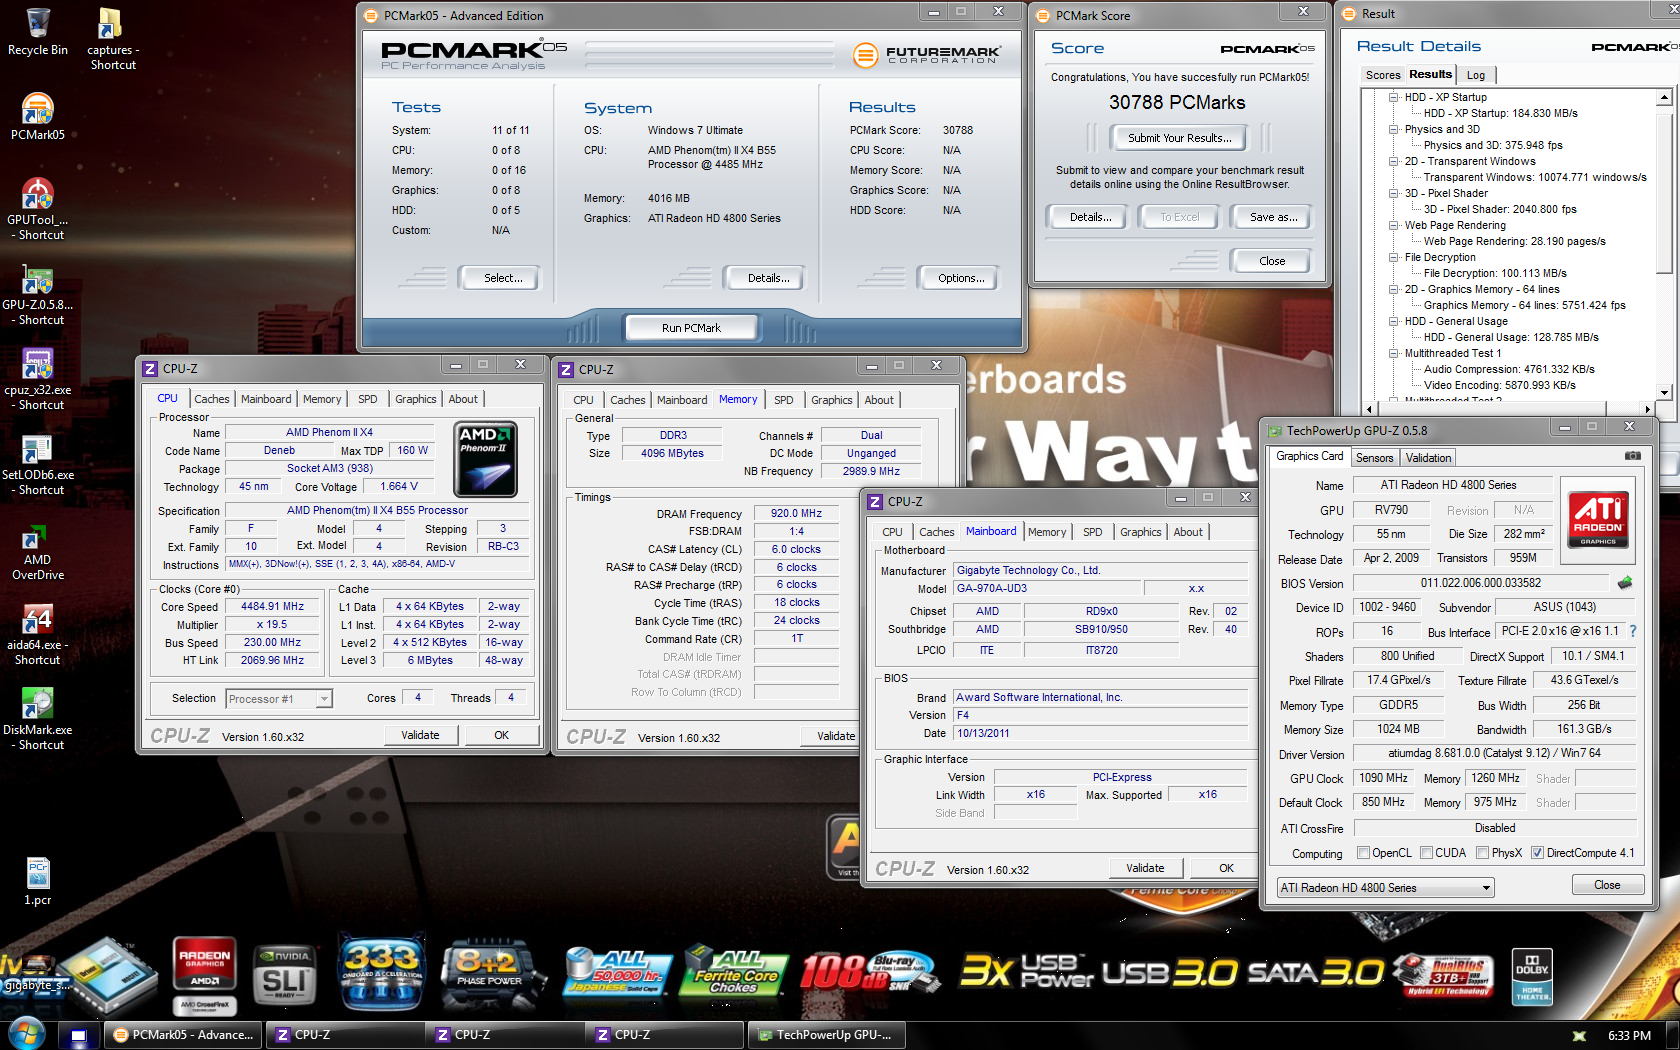Viewport: 1680px width, 1050px height.
Task: Click Run PCMark button
Action: tap(691, 328)
